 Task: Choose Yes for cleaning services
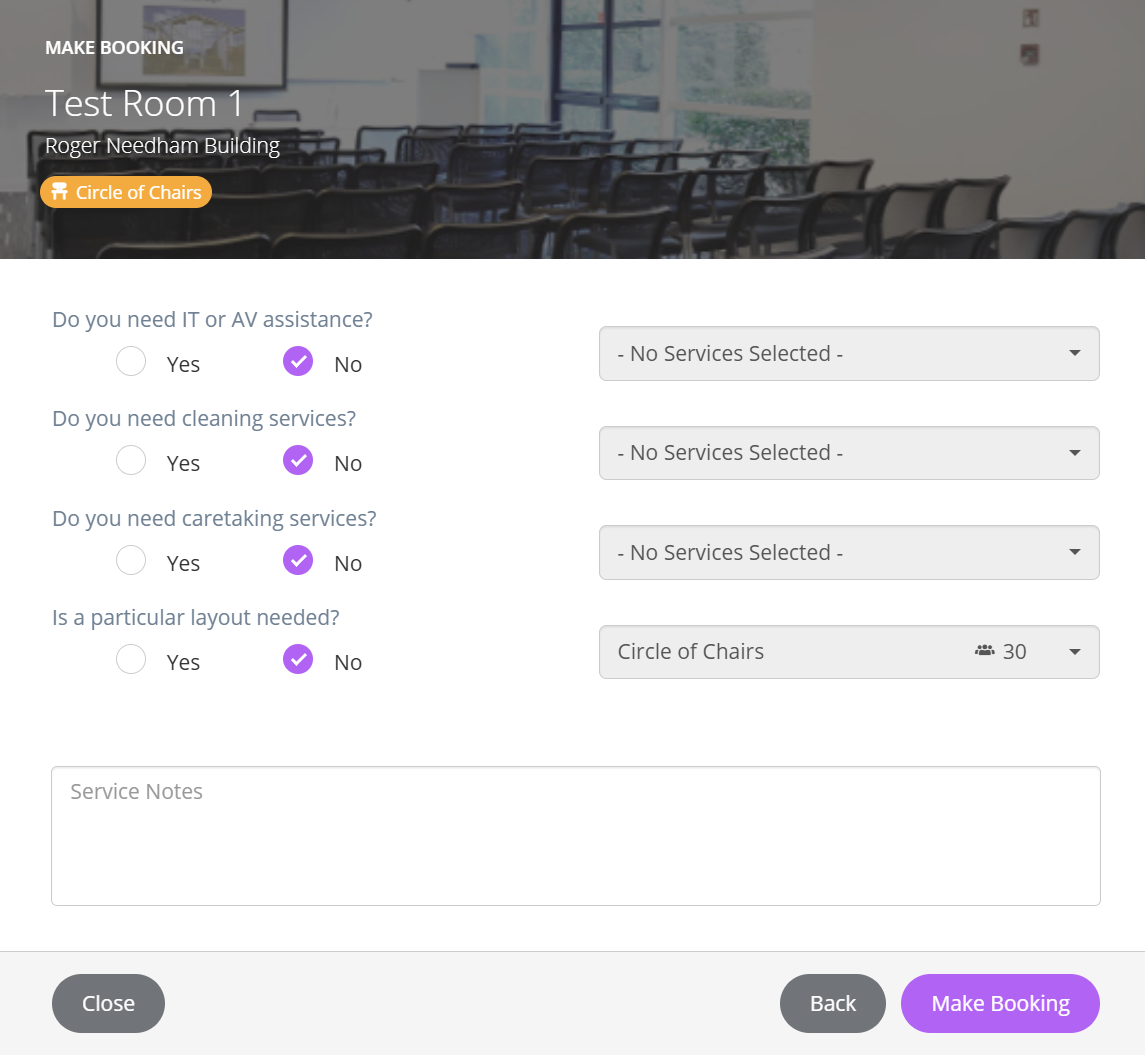pyautogui.click(x=131, y=461)
